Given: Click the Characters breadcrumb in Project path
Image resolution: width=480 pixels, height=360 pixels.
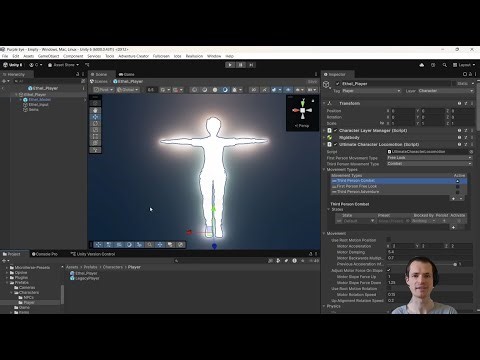Looking at the screenshot, I should point(113,267).
